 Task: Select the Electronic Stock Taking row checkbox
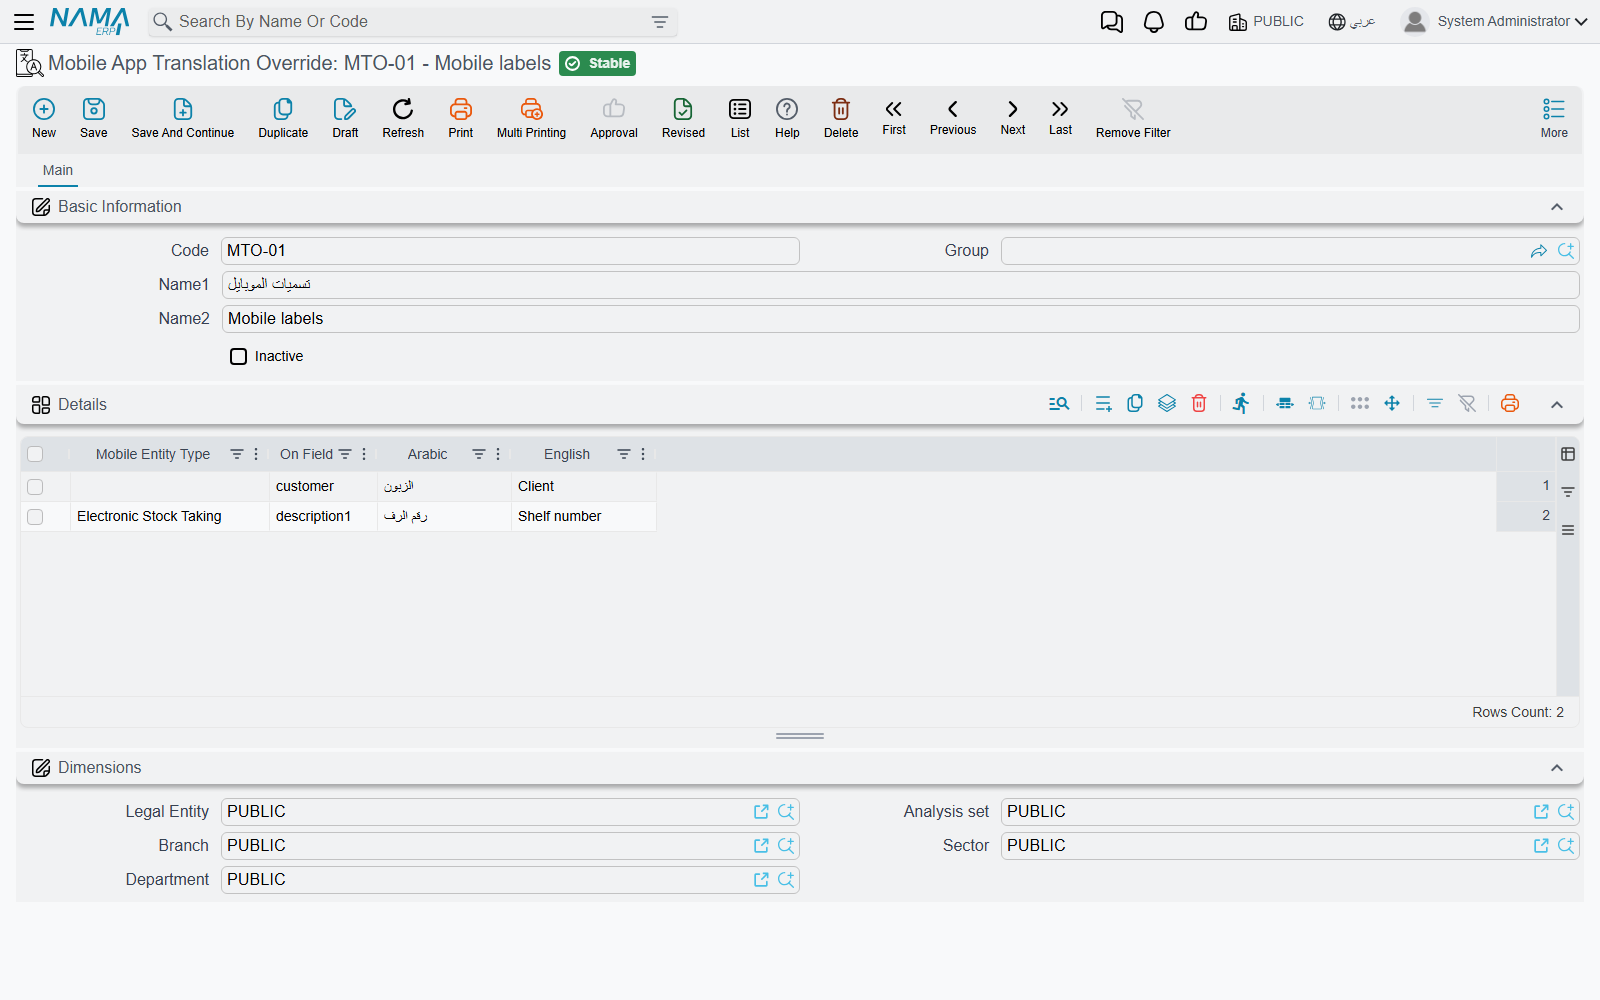[x=35, y=517]
